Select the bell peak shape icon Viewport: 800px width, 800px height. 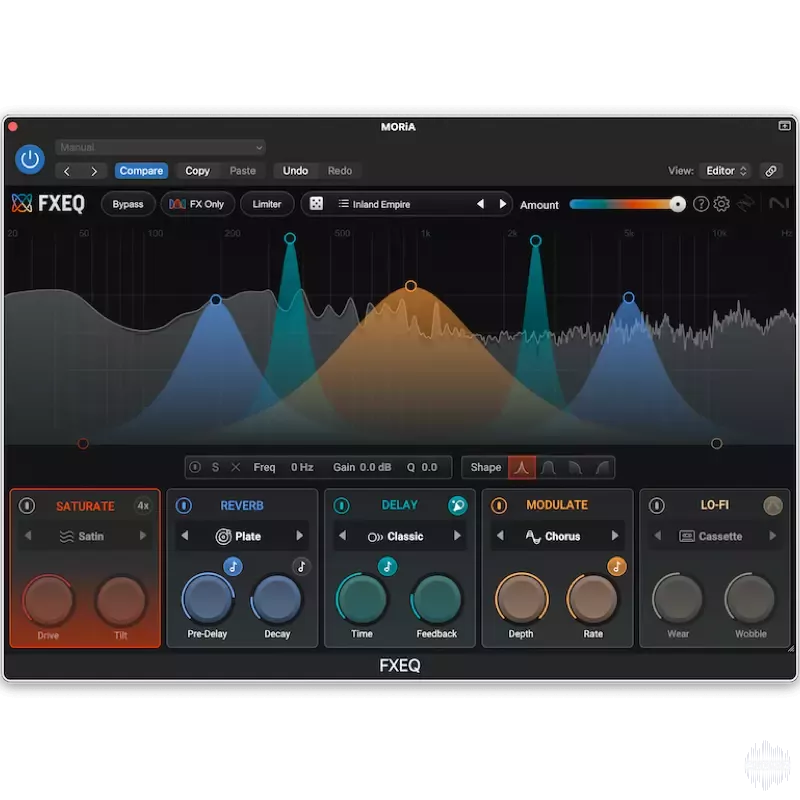pos(521,467)
